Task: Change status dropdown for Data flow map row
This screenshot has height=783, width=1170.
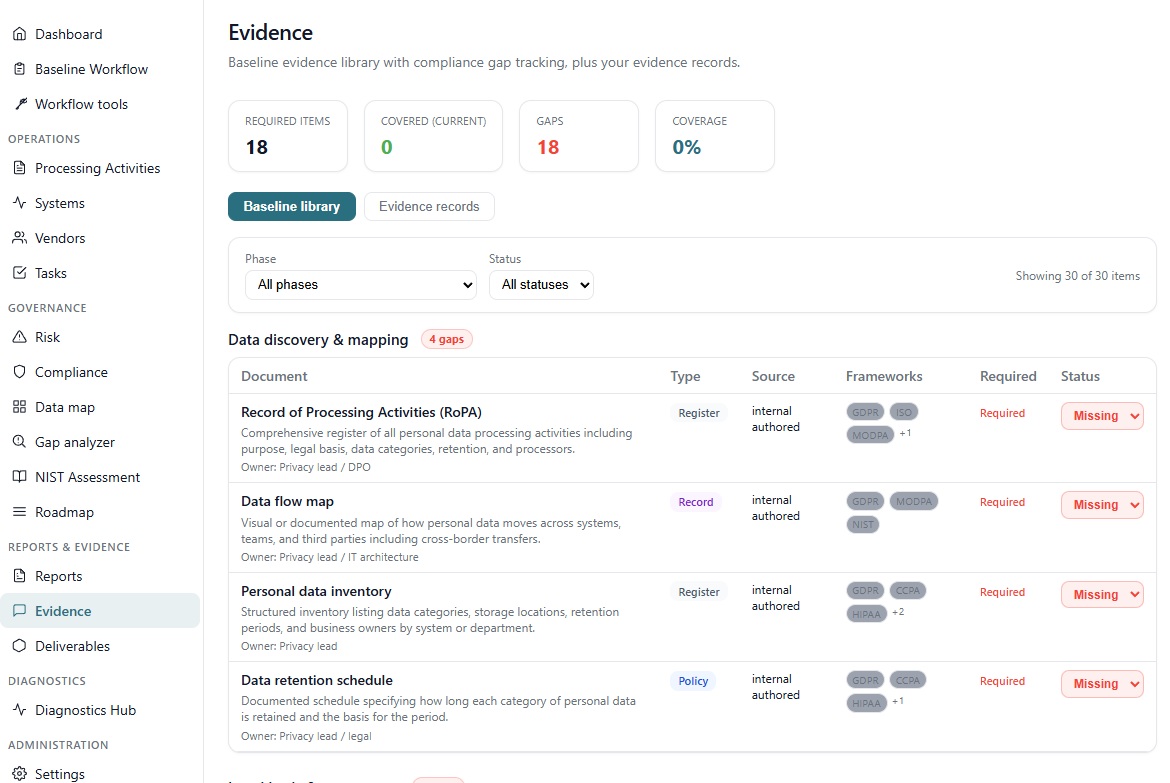Action: coord(1101,505)
